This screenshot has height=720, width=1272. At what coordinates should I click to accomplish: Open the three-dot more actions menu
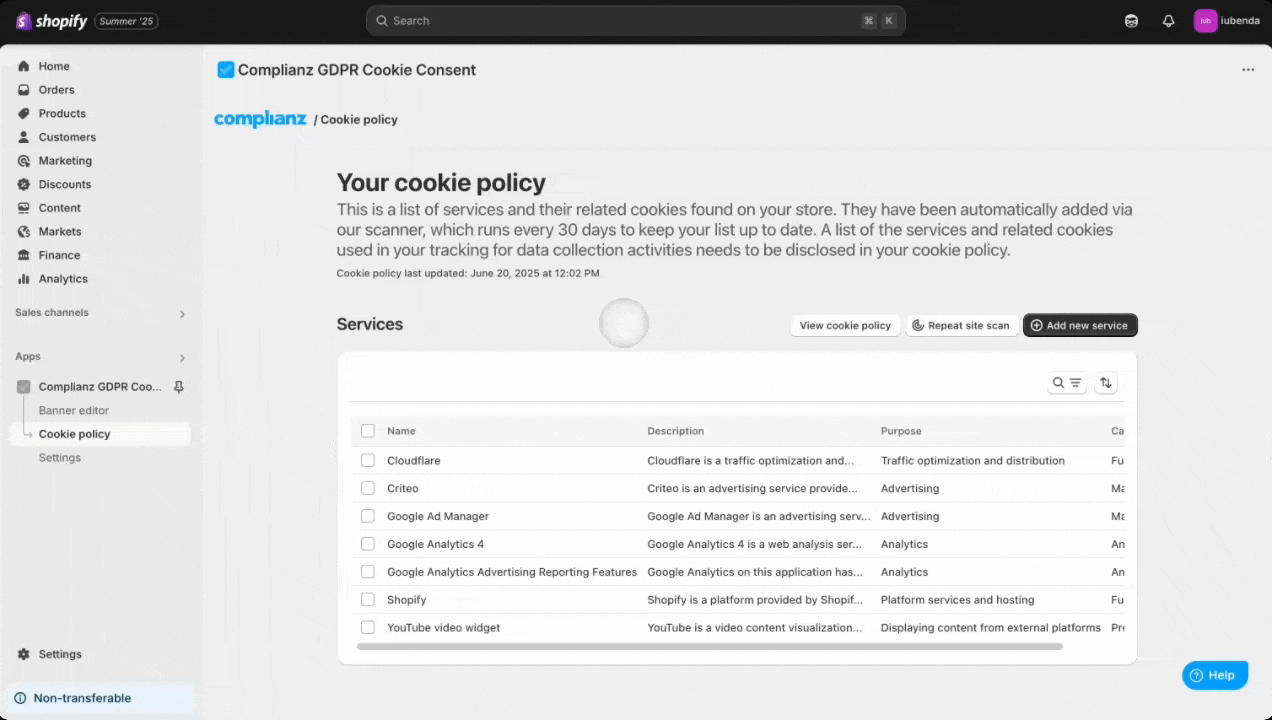tap(1248, 70)
